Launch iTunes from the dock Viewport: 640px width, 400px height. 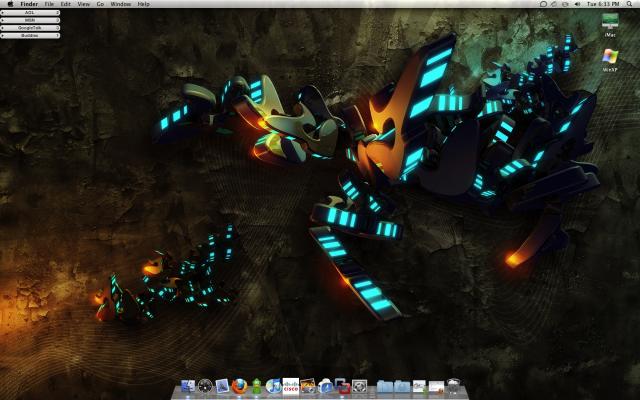tap(273, 386)
